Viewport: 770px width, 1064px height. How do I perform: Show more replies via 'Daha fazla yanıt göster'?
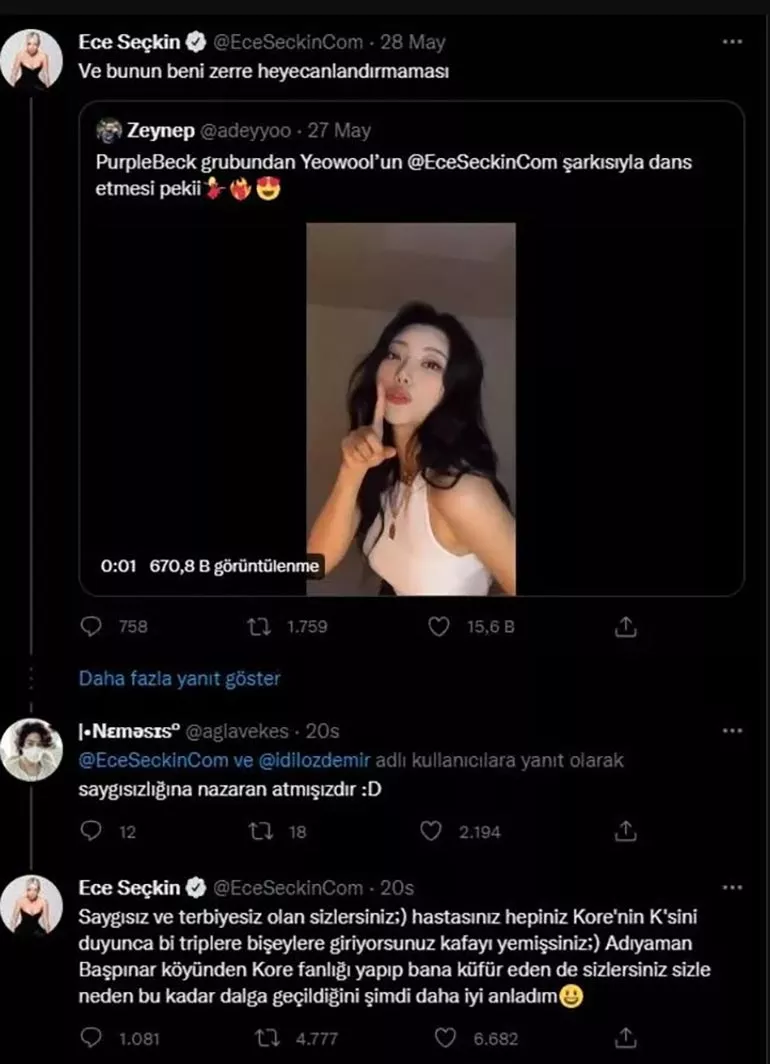(x=180, y=679)
